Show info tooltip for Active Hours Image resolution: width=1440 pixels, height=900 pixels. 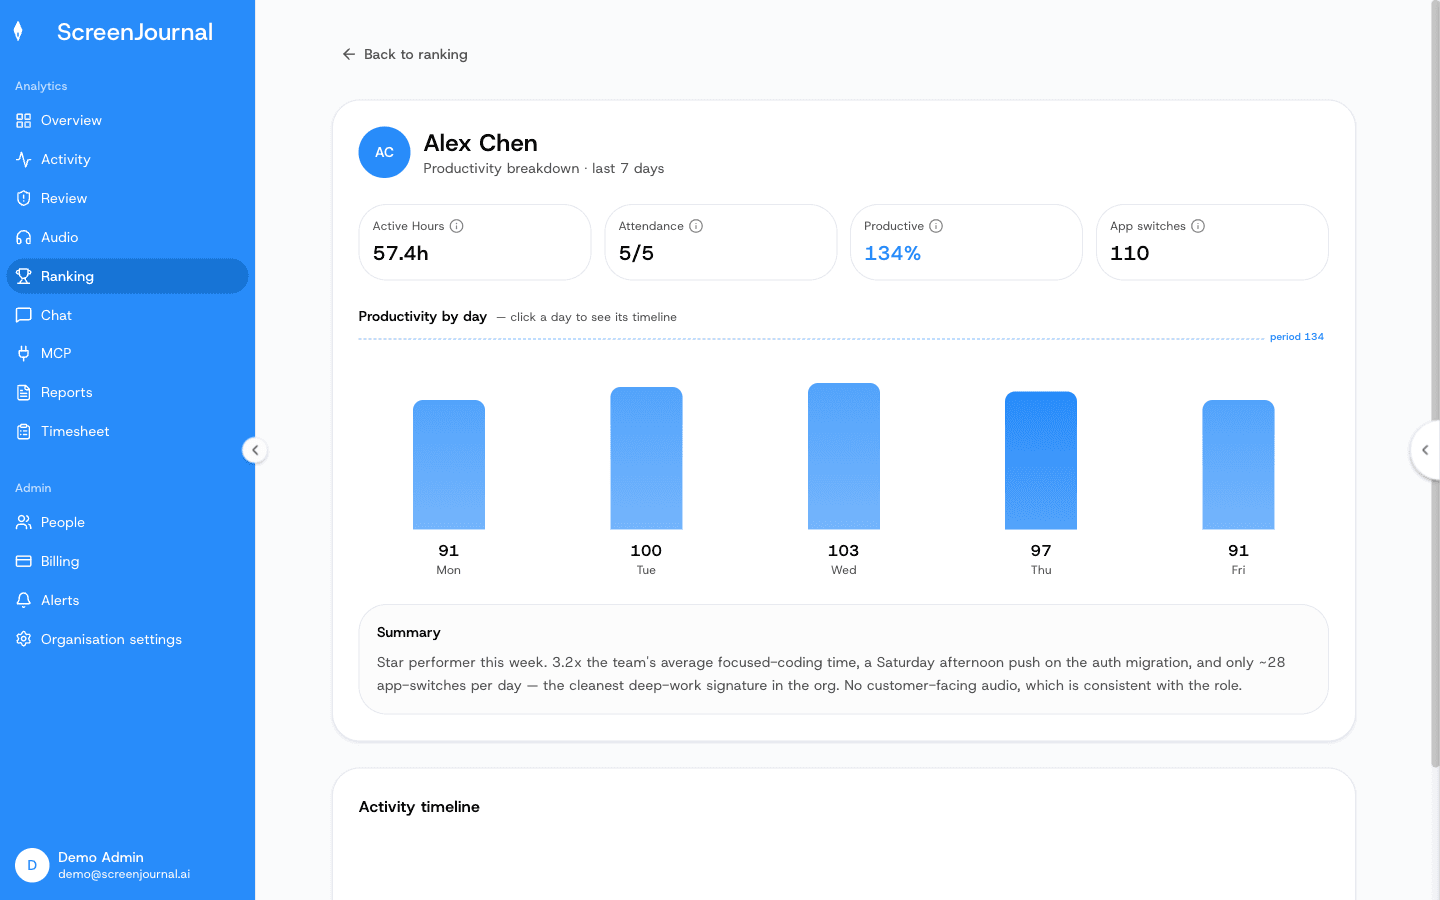point(457,226)
